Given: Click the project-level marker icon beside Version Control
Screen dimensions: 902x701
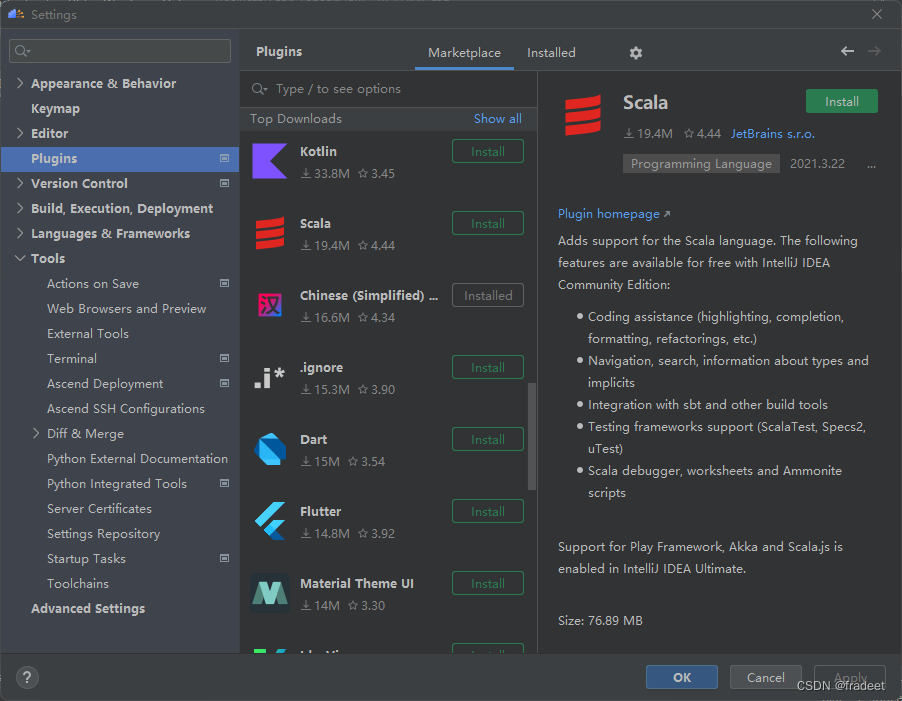Looking at the screenshot, I should coord(225,183).
